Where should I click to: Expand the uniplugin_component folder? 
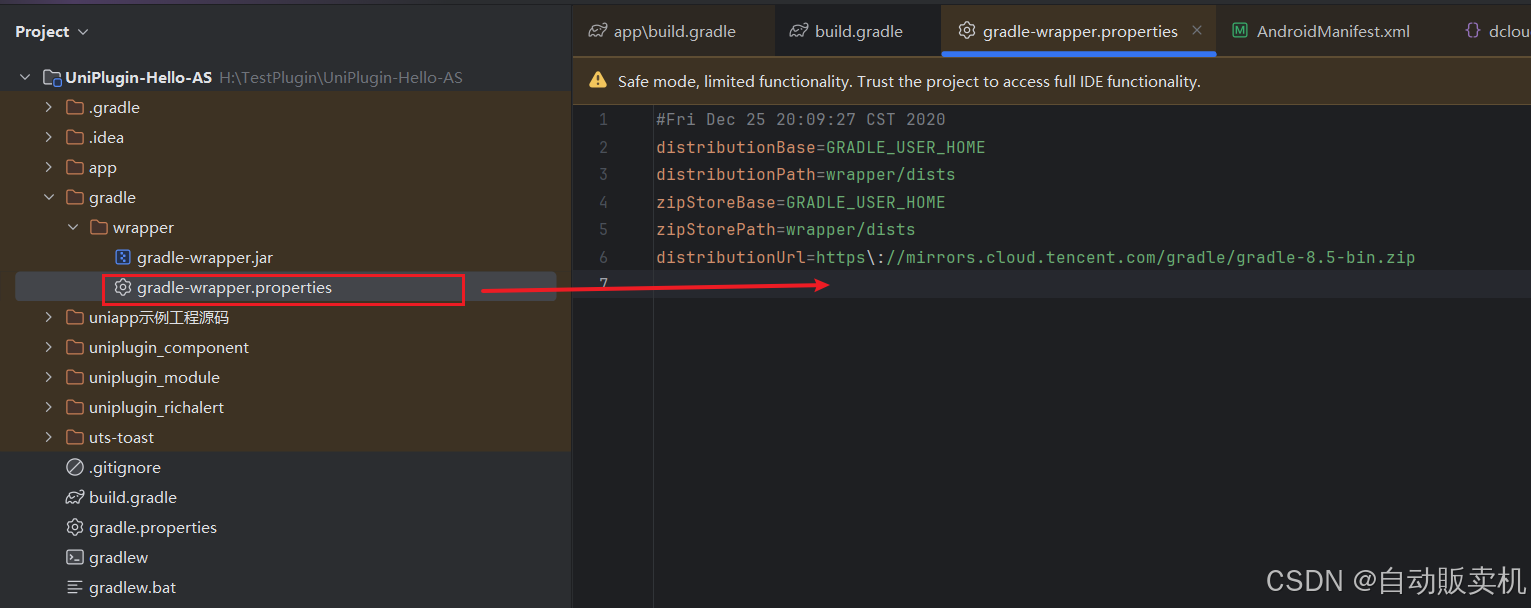pos(48,347)
